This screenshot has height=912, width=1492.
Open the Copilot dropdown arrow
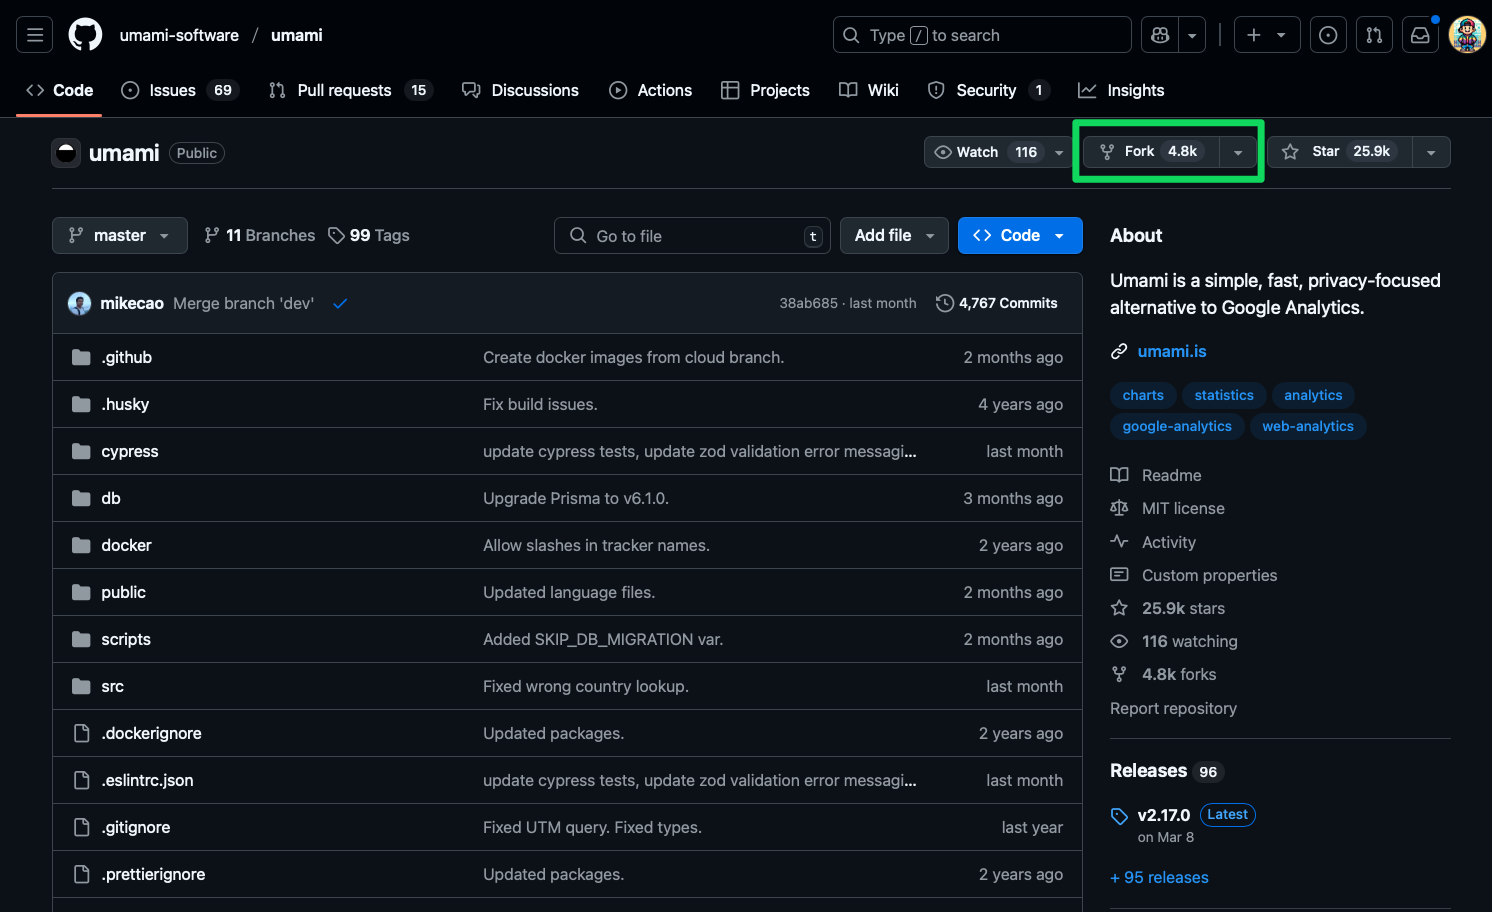tap(1192, 35)
